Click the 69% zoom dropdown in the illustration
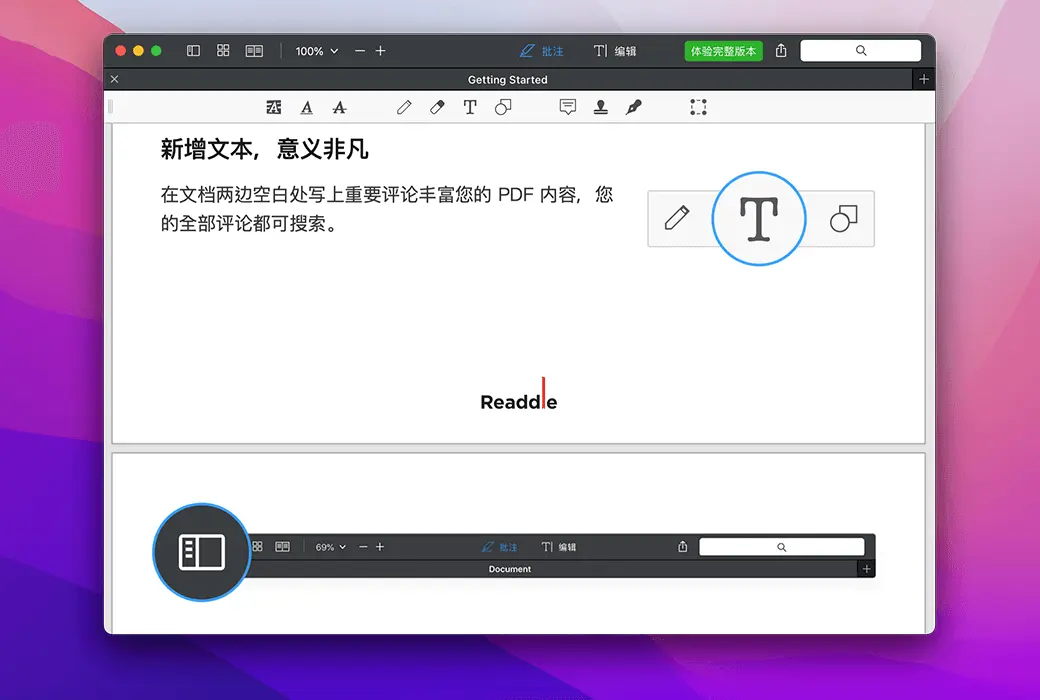The width and height of the screenshot is (1040, 700). (330, 547)
